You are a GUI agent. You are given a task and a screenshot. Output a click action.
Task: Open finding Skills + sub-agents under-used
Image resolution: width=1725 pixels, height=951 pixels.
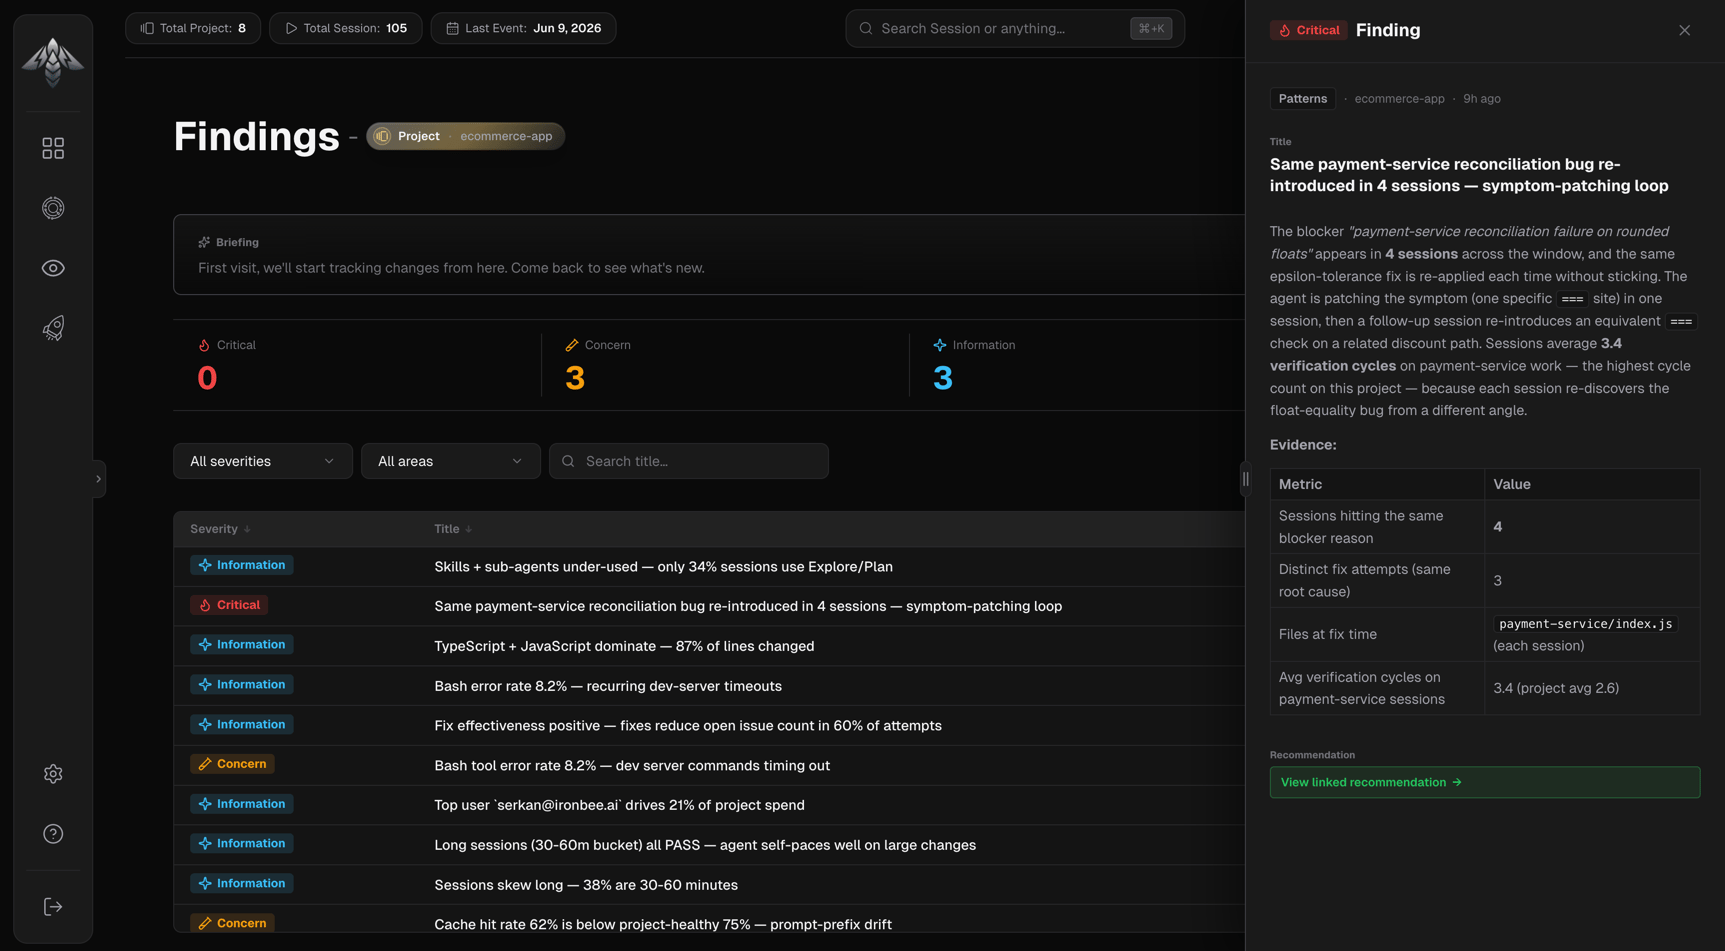[663, 567]
